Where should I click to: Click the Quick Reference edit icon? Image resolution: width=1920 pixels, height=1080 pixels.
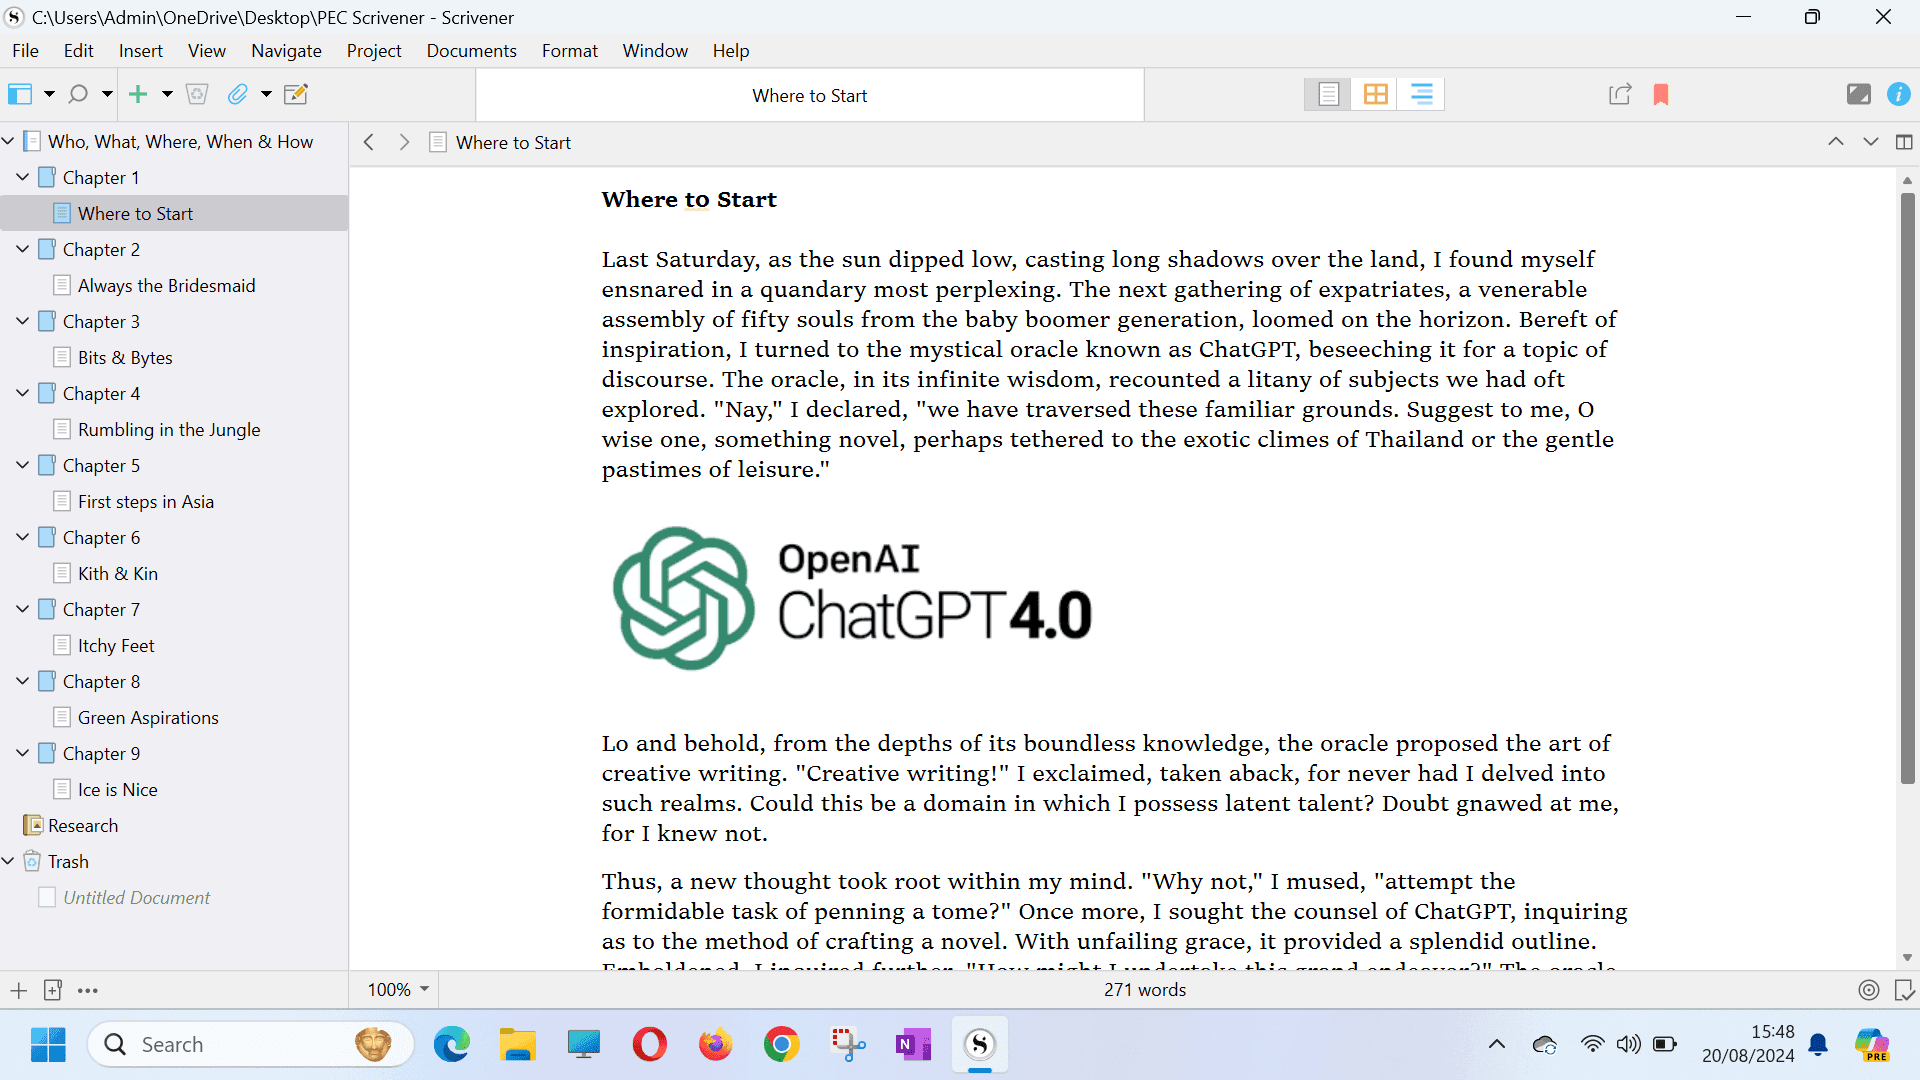(x=296, y=94)
